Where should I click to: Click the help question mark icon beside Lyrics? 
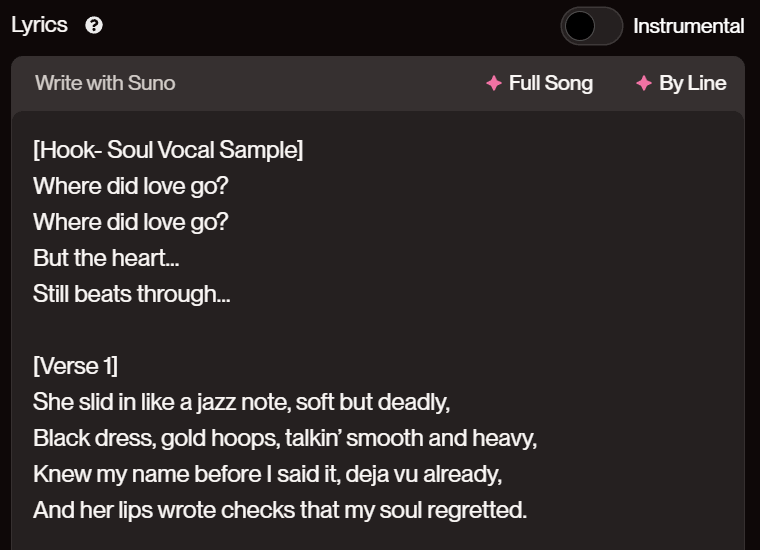94,26
